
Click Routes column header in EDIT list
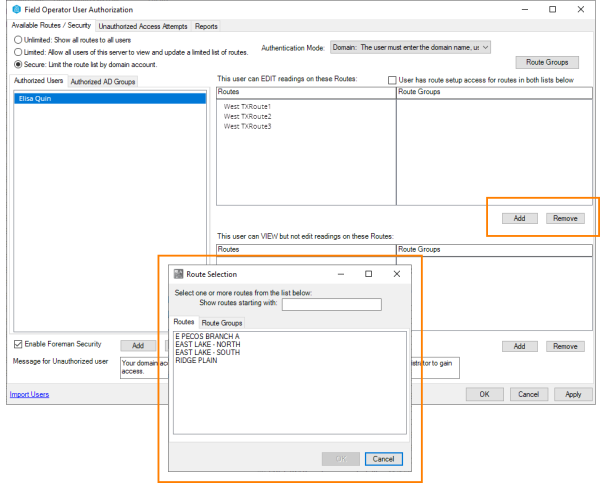(x=306, y=92)
